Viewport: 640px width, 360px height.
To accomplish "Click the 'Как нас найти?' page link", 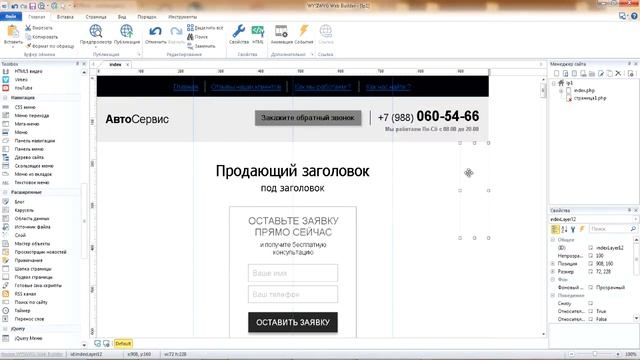I will coord(388,87).
